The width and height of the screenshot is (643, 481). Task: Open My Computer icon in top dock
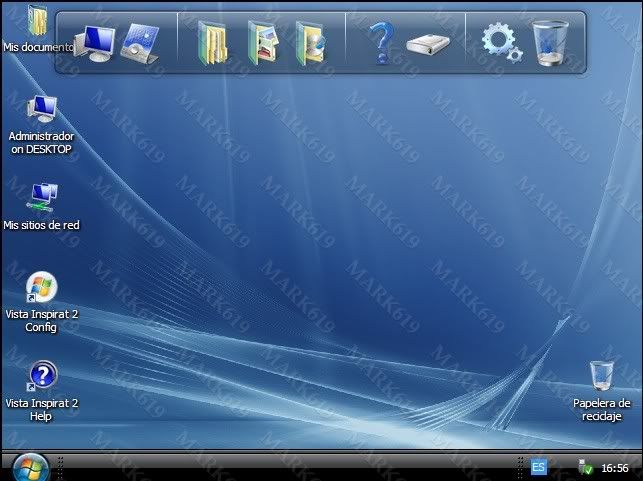pyautogui.click(x=95, y=44)
